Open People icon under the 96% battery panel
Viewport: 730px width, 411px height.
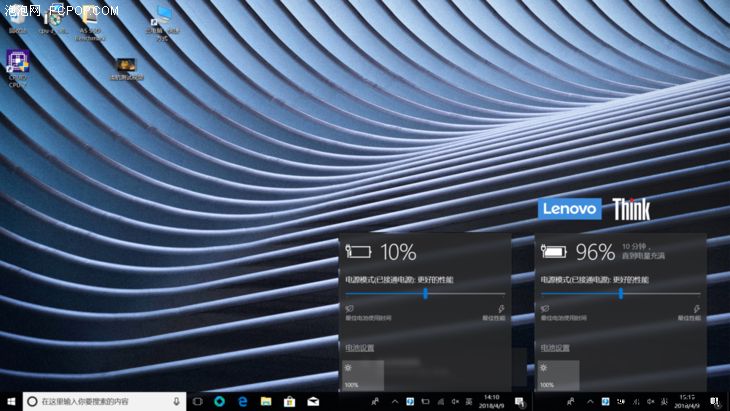tap(570, 401)
